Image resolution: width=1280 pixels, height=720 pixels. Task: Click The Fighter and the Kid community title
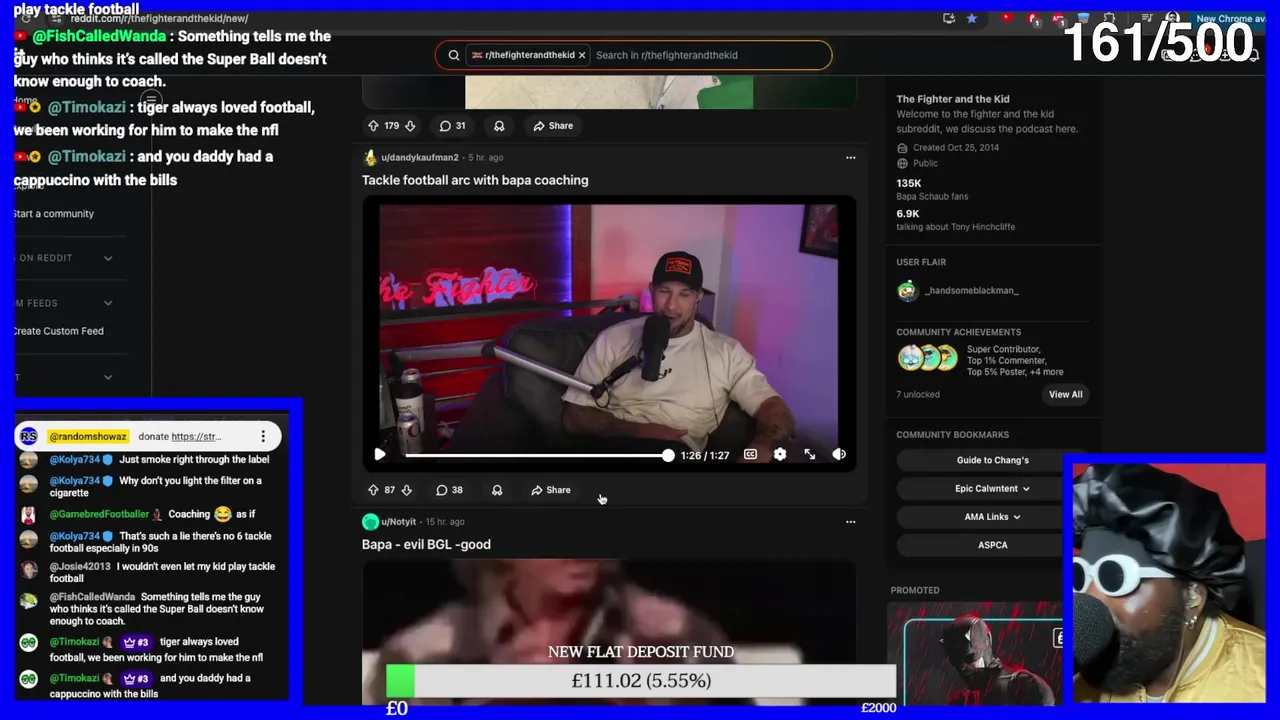952,99
